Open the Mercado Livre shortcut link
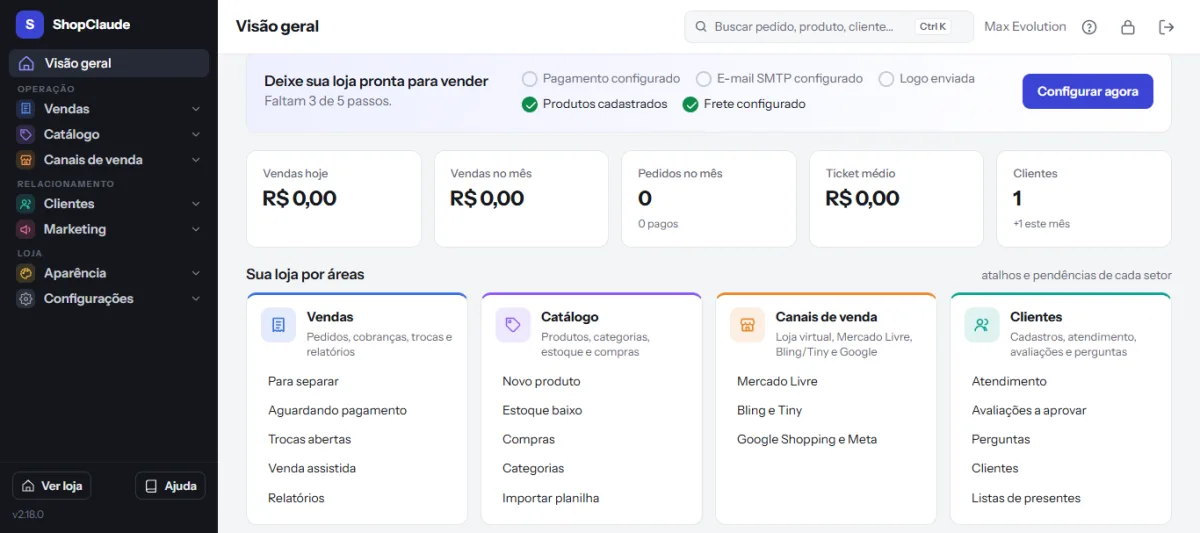The width and height of the screenshot is (1200, 533). coord(777,381)
